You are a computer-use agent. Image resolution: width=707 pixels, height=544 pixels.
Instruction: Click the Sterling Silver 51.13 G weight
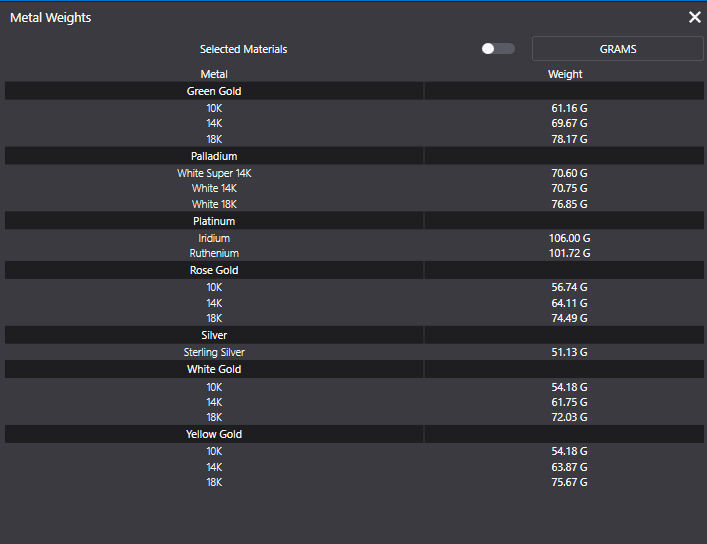coord(569,352)
